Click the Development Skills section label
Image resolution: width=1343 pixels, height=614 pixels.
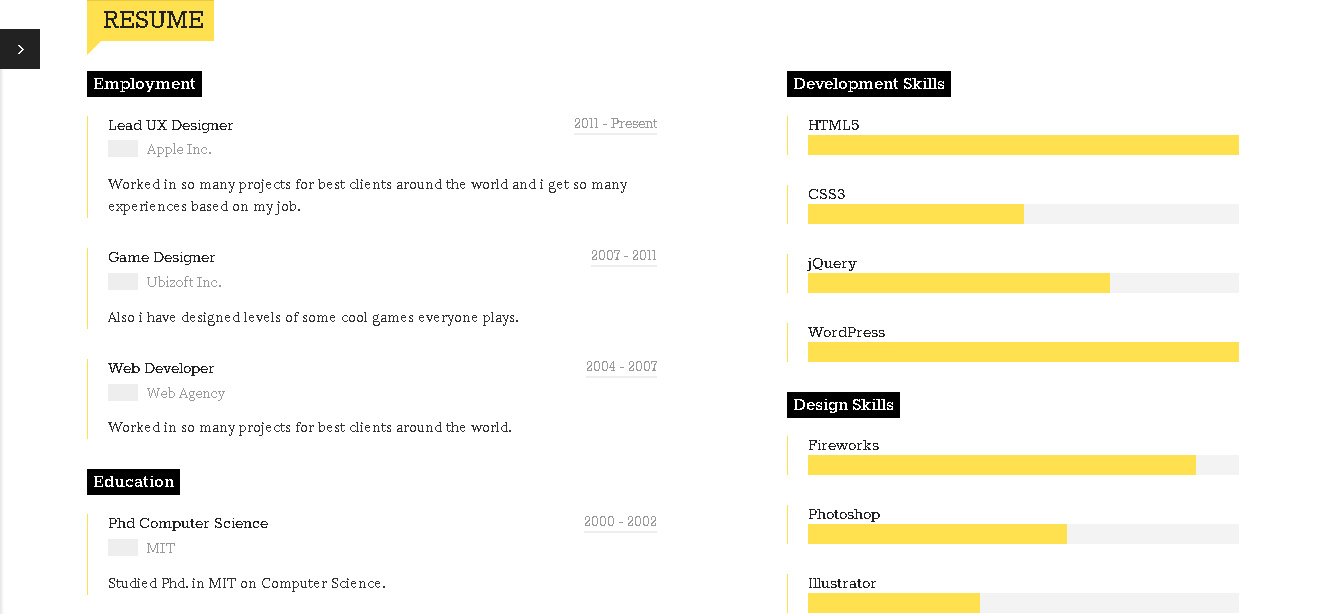point(868,84)
